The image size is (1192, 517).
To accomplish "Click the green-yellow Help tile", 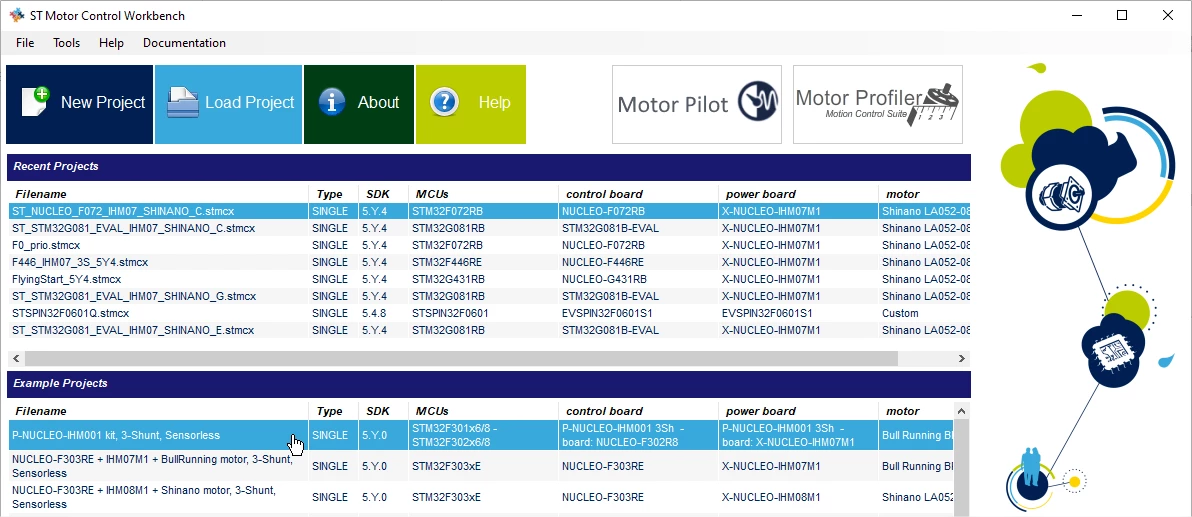I will pos(471,104).
